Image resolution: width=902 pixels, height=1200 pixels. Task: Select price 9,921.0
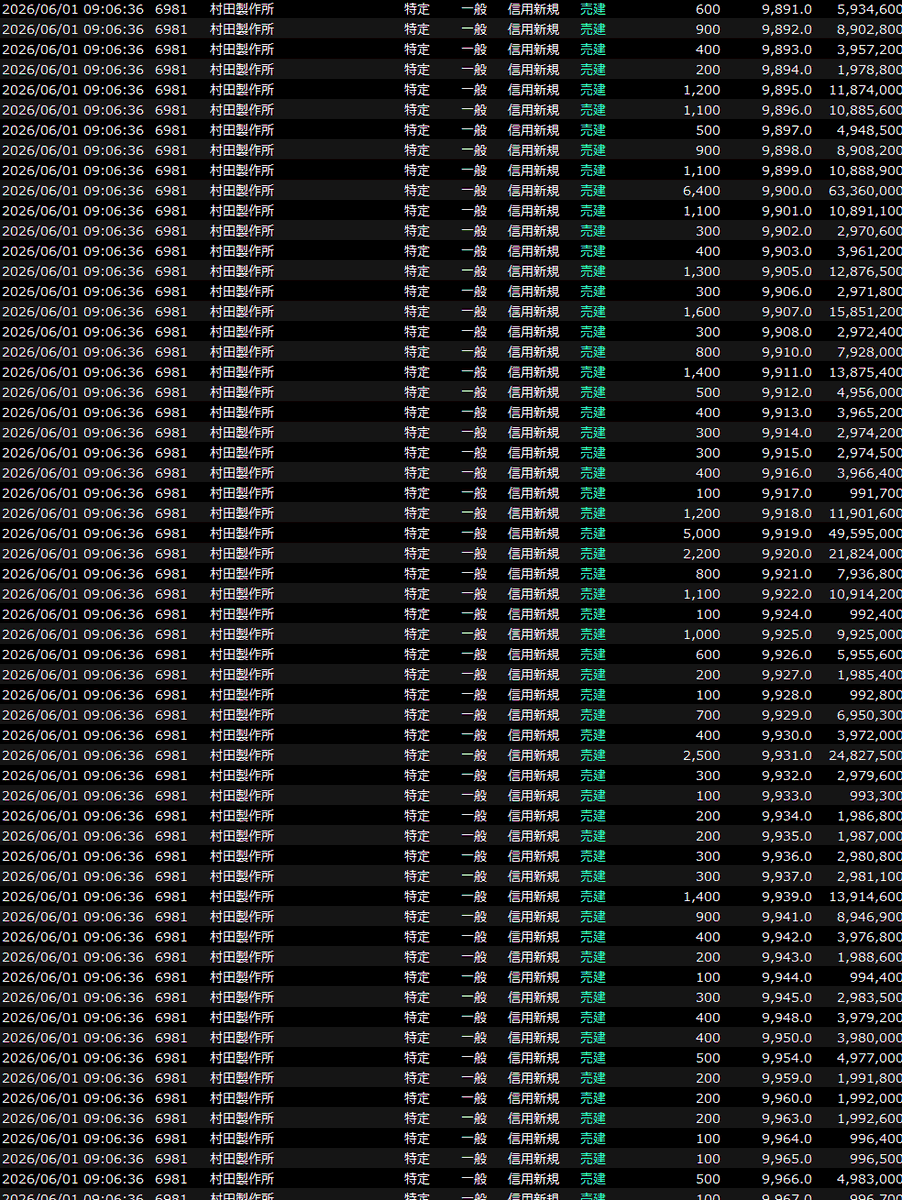(786, 574)
